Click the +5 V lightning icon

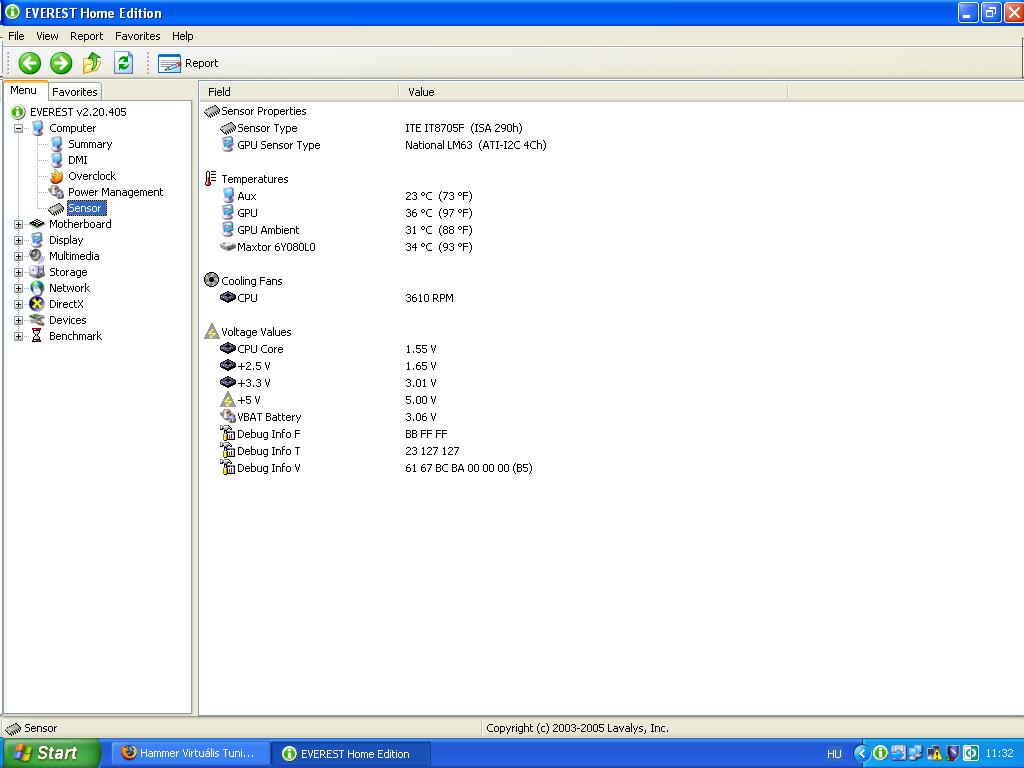228,400
